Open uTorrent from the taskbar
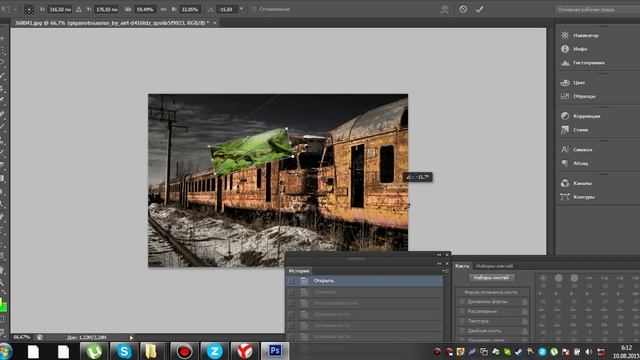This screenshot has height=360, width=640. pos(93,351)
